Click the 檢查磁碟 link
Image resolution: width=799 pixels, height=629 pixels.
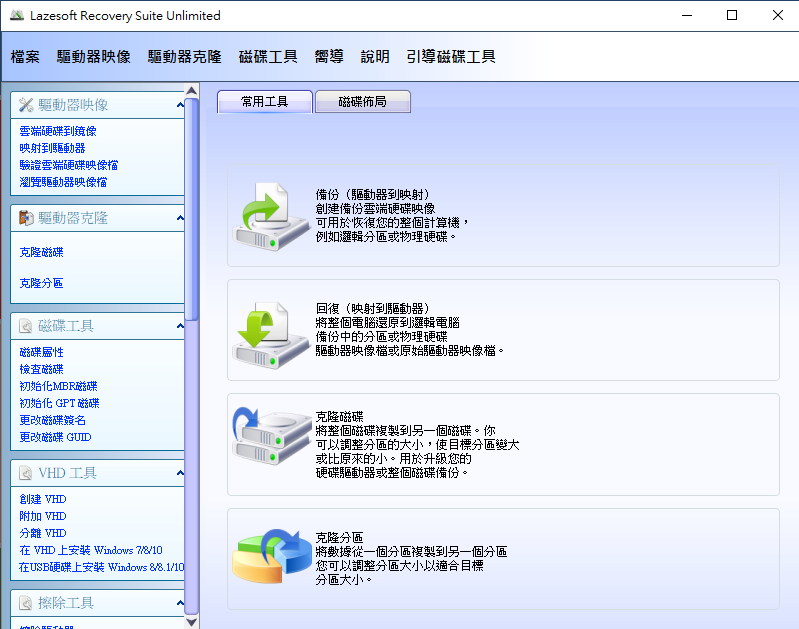41,369
